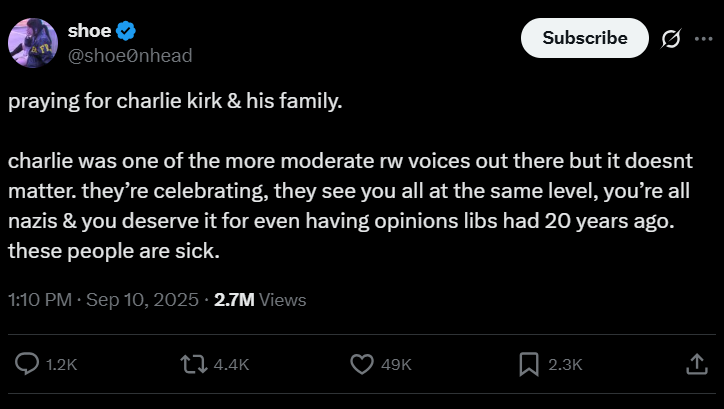Share the tweet via the upload arrow icon
Screen dimensions: 724x409
[696, 365]
